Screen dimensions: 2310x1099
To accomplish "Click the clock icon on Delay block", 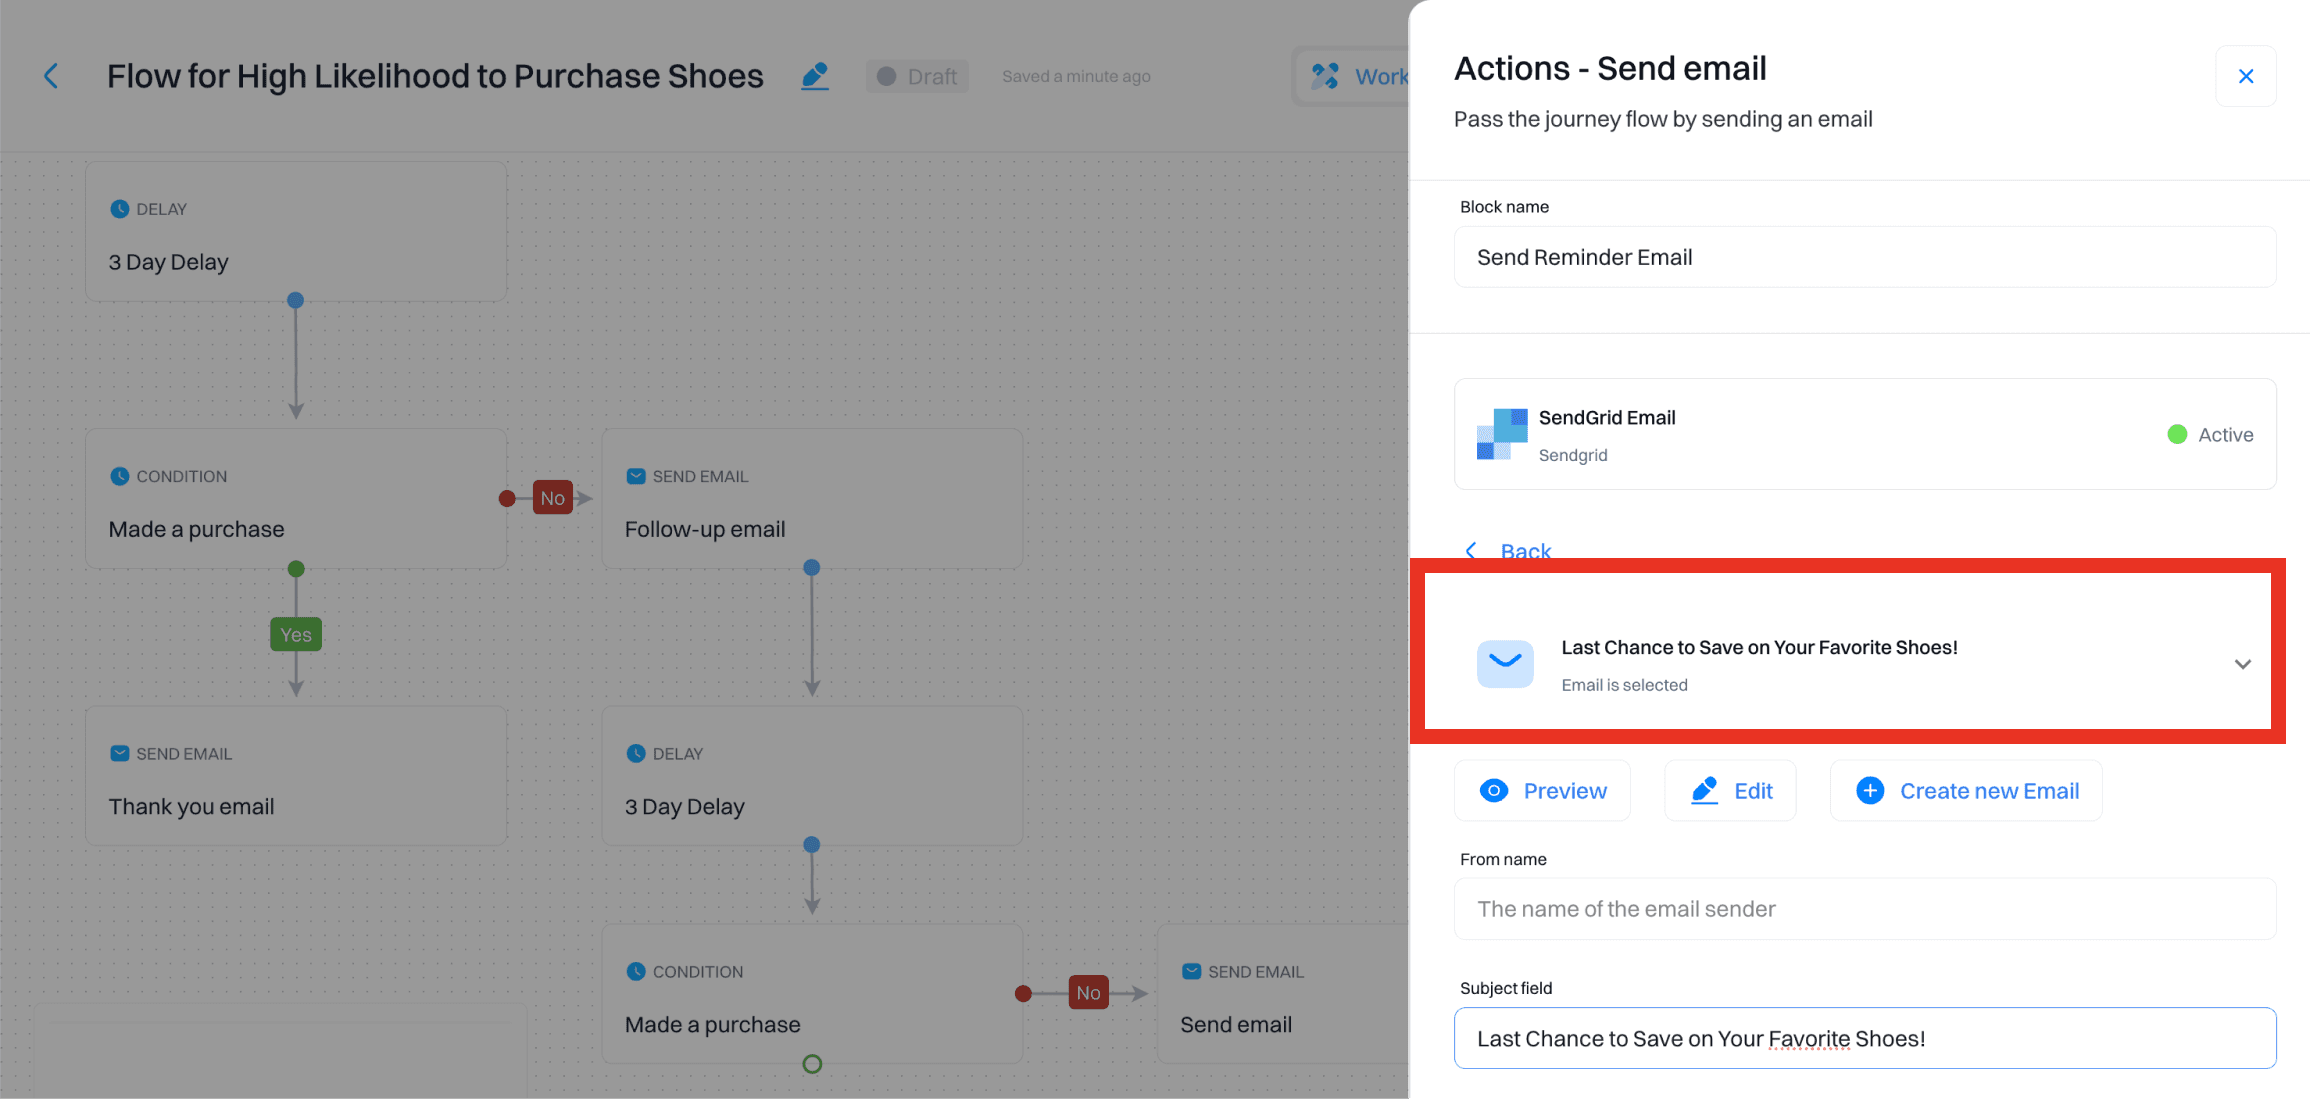I will pyautogui.click(x=120, y=209).
